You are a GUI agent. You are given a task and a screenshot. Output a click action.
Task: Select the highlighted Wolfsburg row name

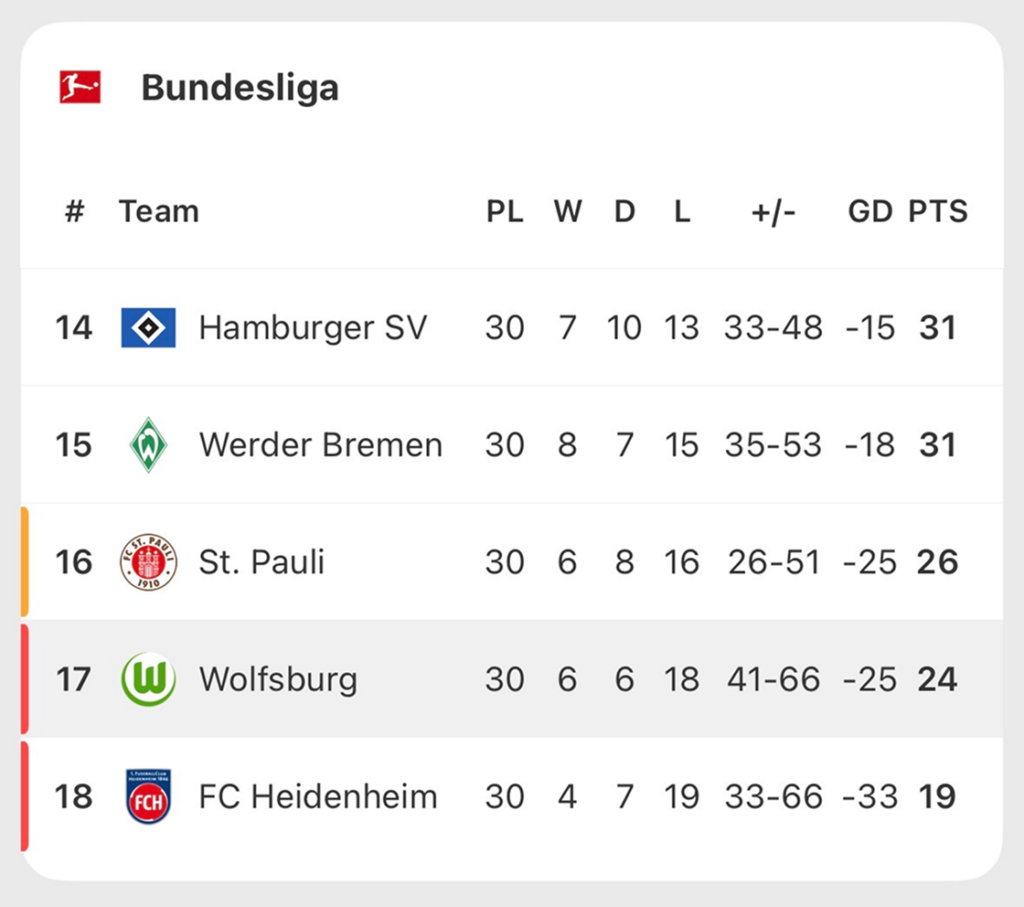coord(278,680)
